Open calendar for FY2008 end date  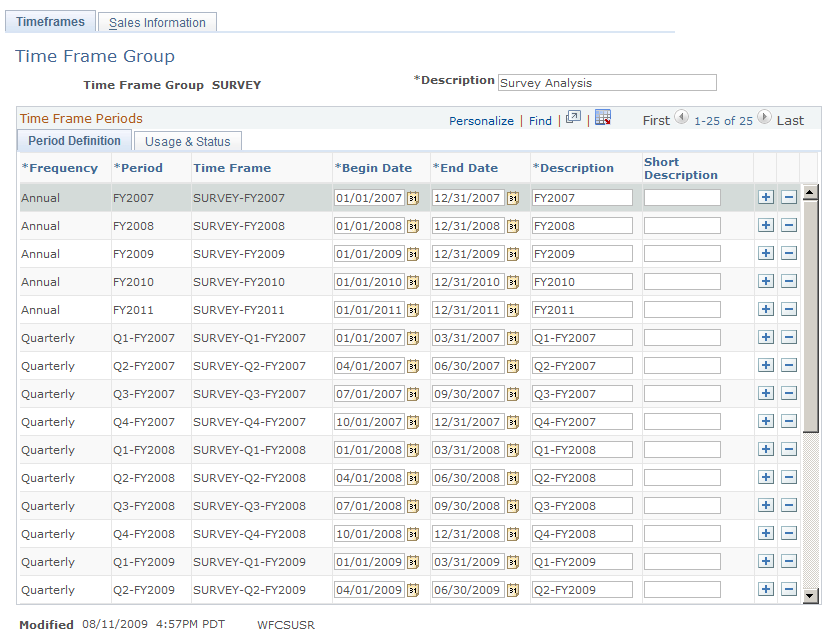[513, 226]
